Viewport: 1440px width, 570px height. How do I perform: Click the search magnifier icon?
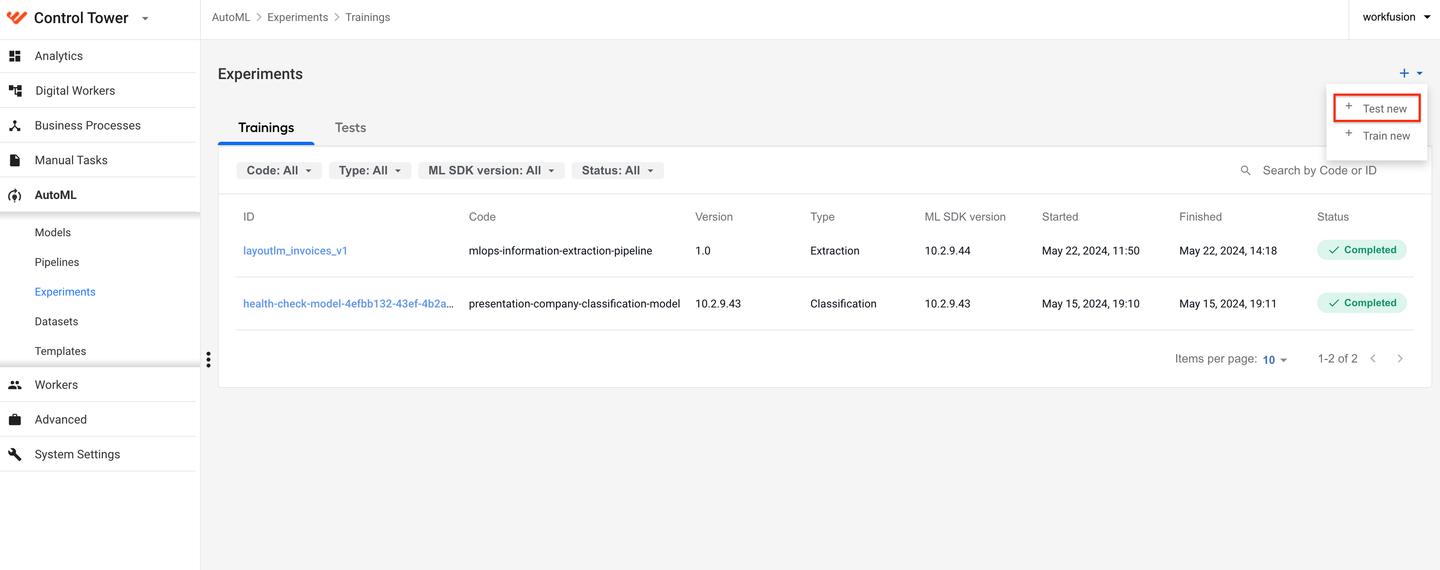tap(1246, 171)
